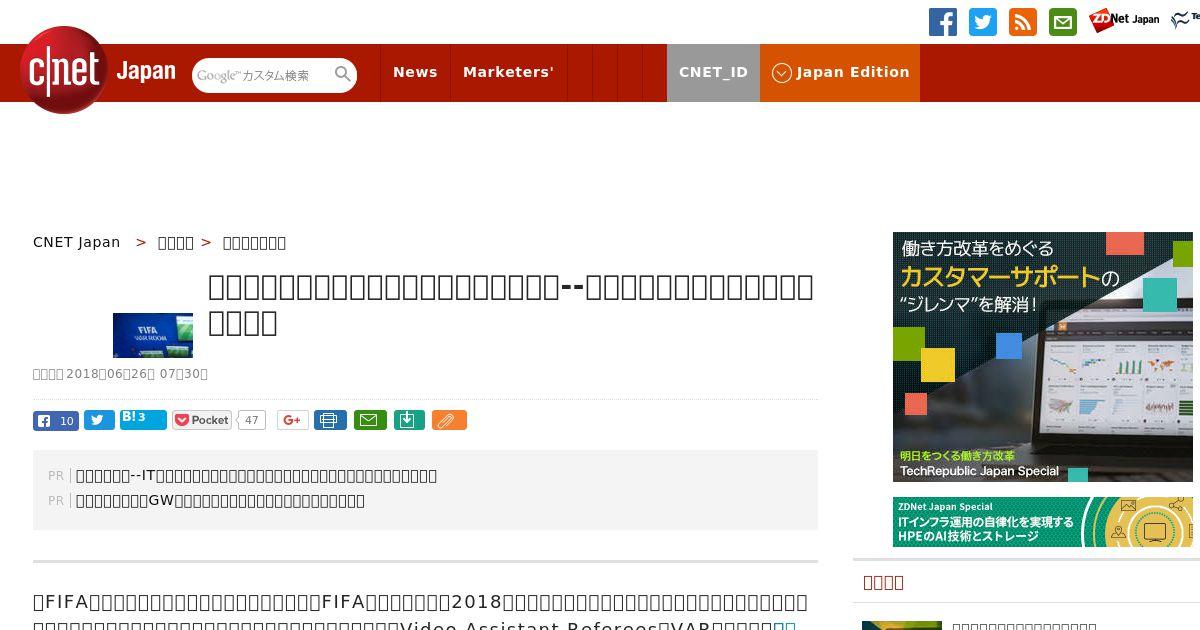Share article on Facebook (count 10)
The image size is (1200, 630).
point(56,420)
